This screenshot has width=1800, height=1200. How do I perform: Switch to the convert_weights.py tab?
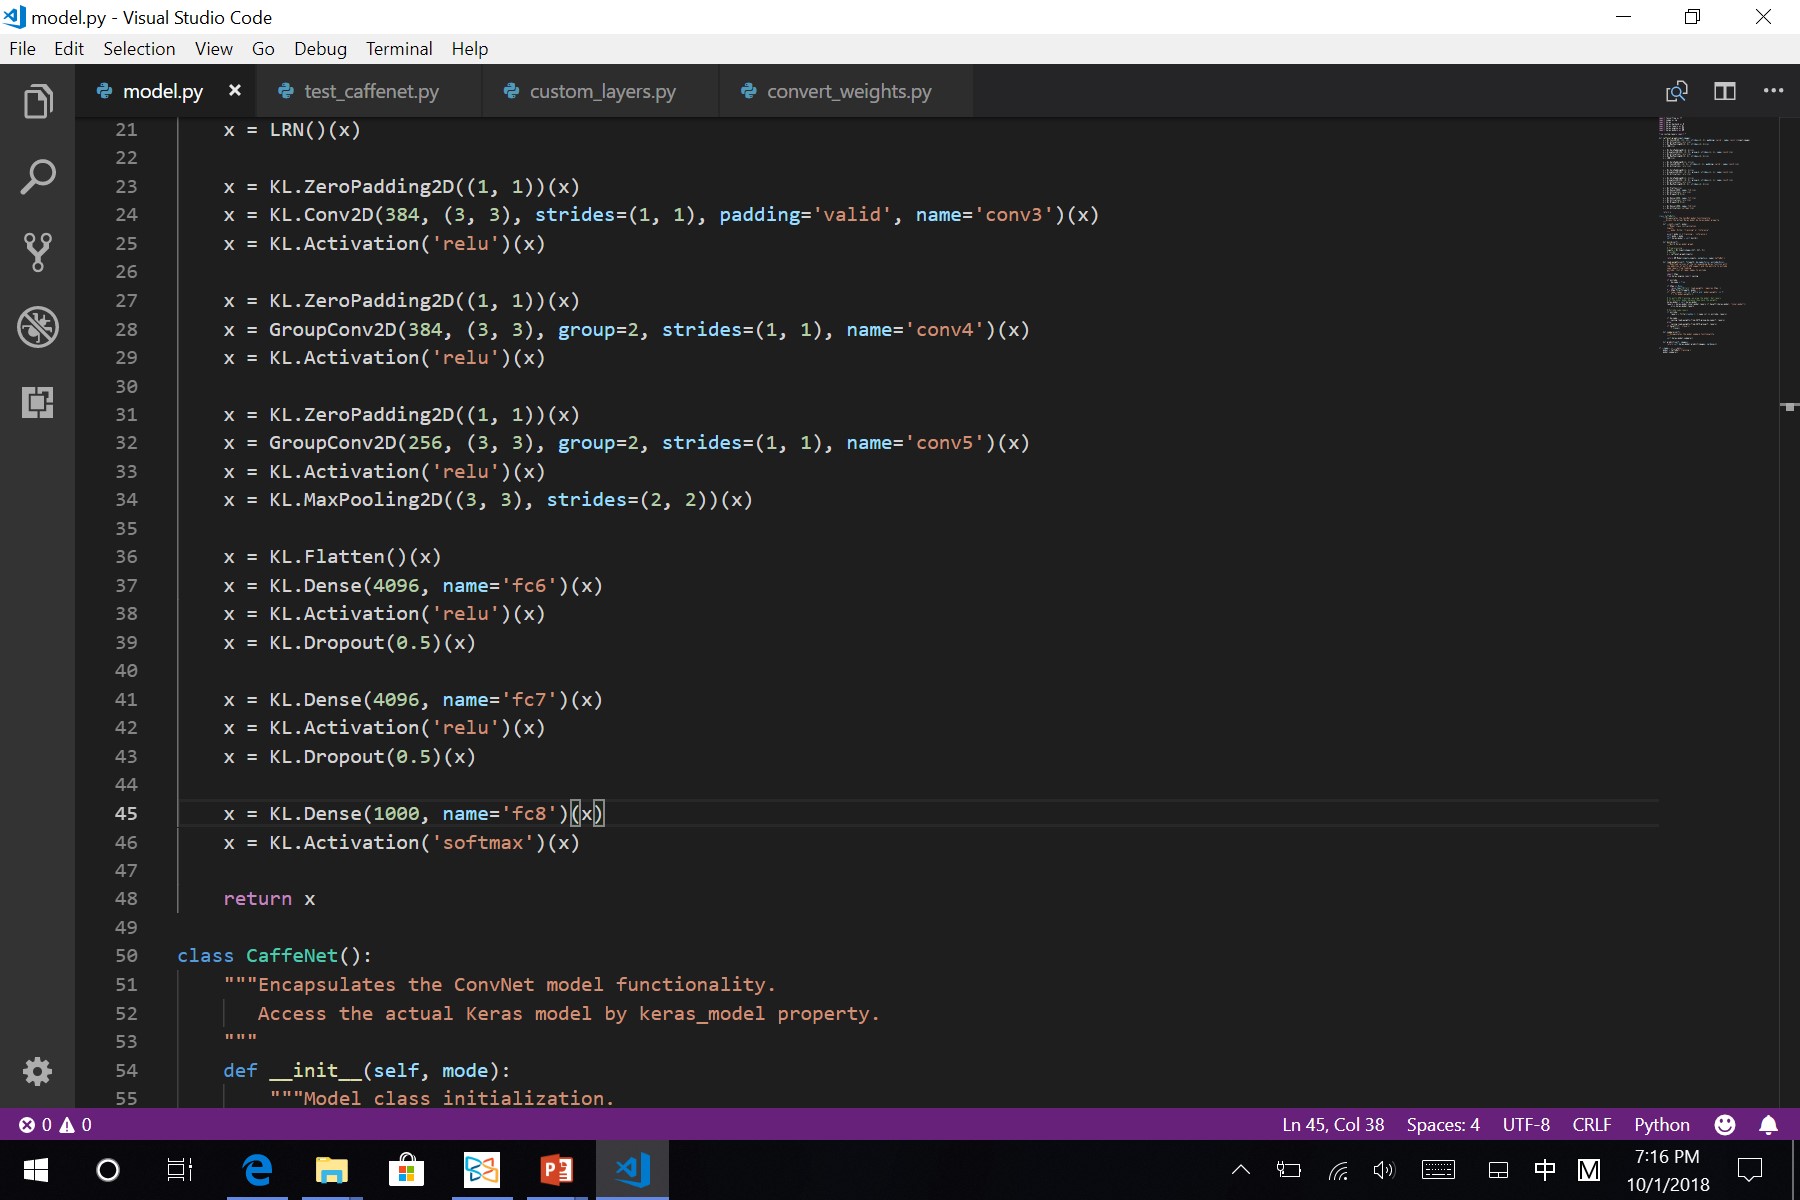(x=848, y=91)
